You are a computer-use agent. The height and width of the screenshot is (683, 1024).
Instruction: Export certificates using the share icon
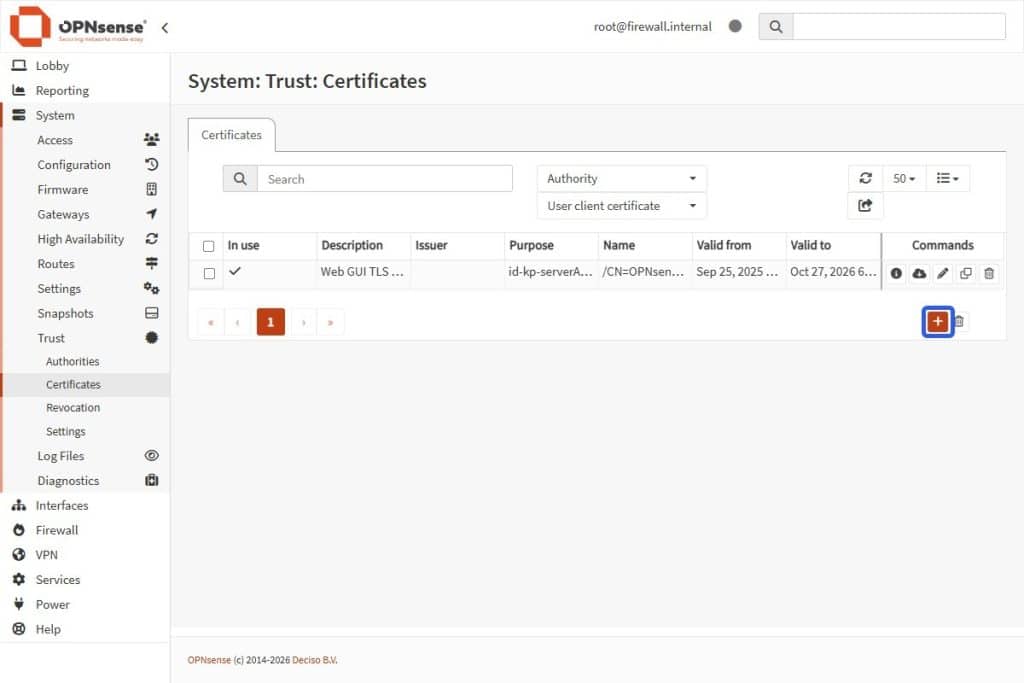[865, 205]
